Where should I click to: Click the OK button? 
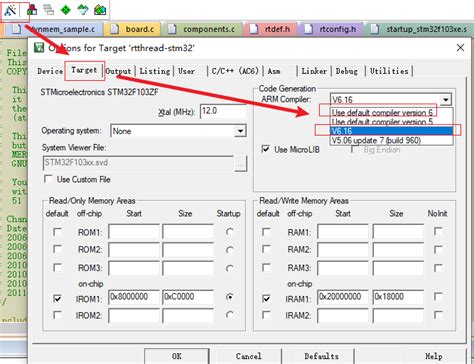pos(177,356)
